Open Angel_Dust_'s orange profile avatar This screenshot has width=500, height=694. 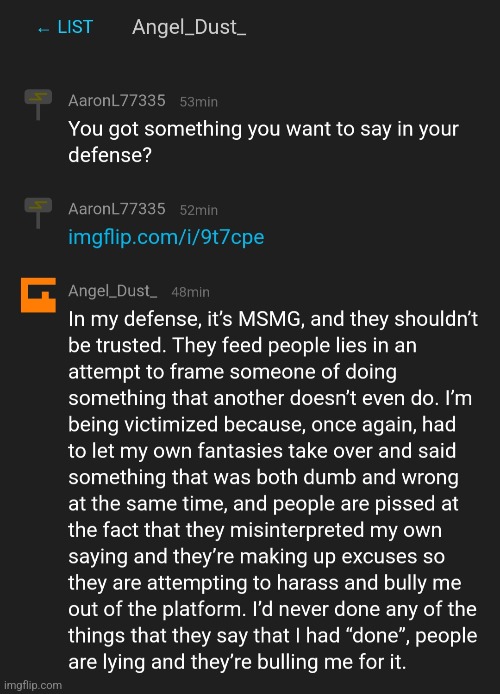(x=38, y=295)
